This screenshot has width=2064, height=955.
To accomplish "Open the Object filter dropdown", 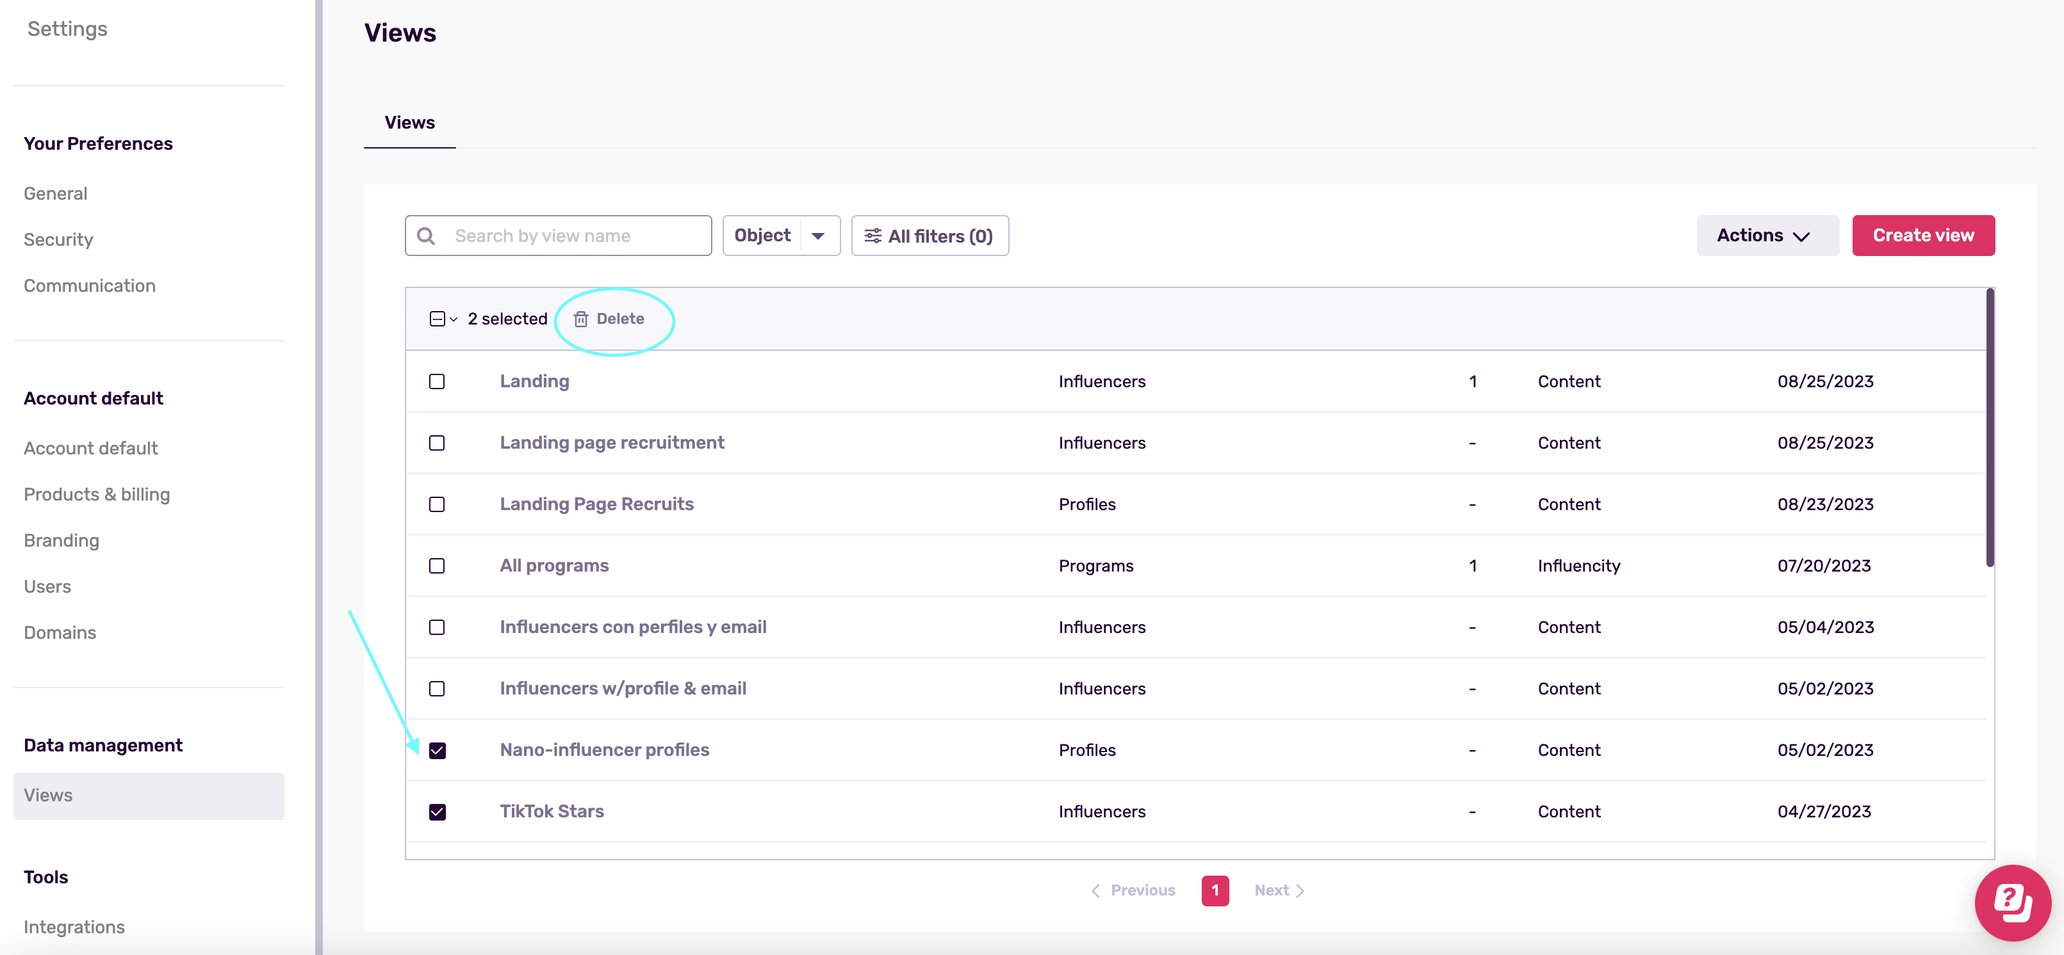I will 781,236.
